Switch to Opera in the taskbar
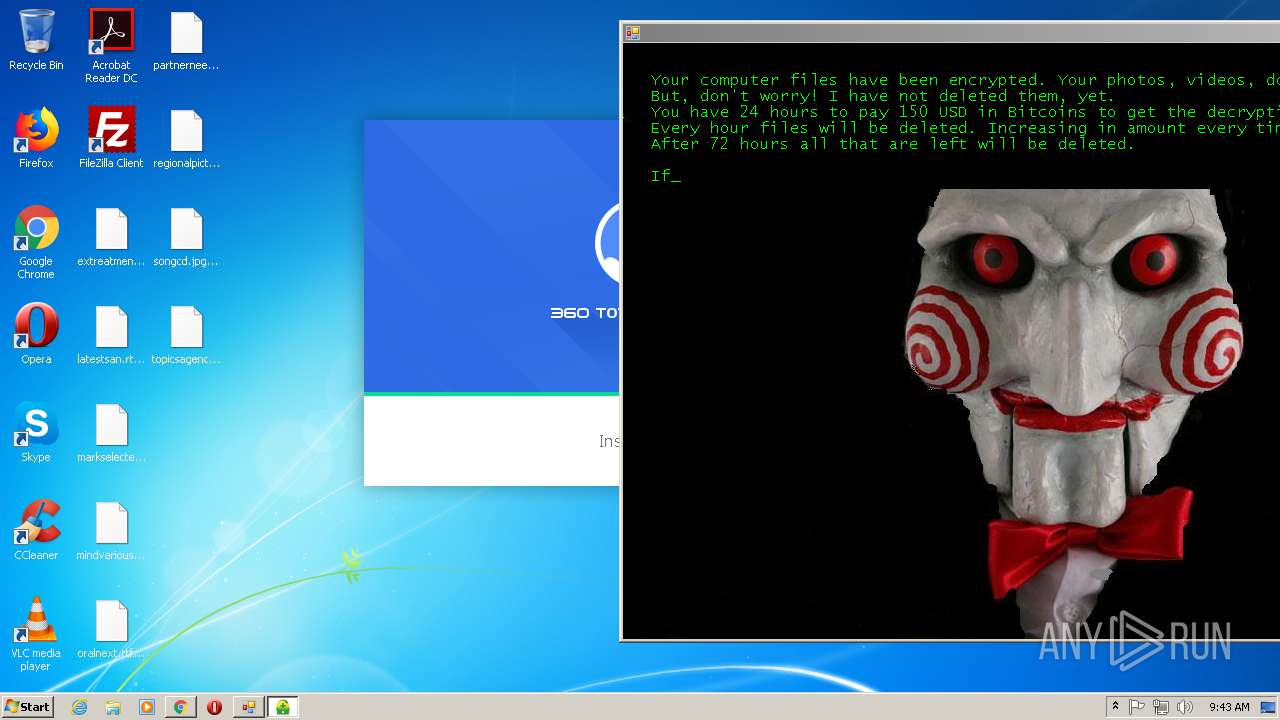 point(214,707)
